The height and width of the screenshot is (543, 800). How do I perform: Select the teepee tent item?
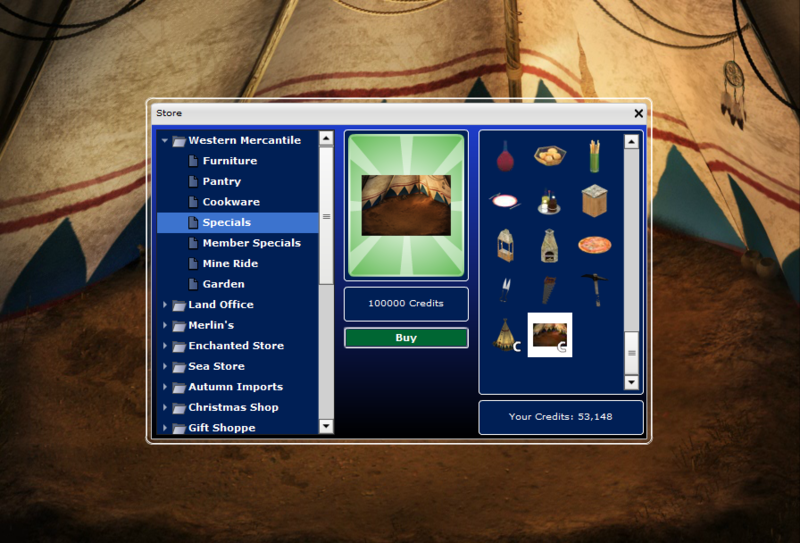[x=505, y=334]
